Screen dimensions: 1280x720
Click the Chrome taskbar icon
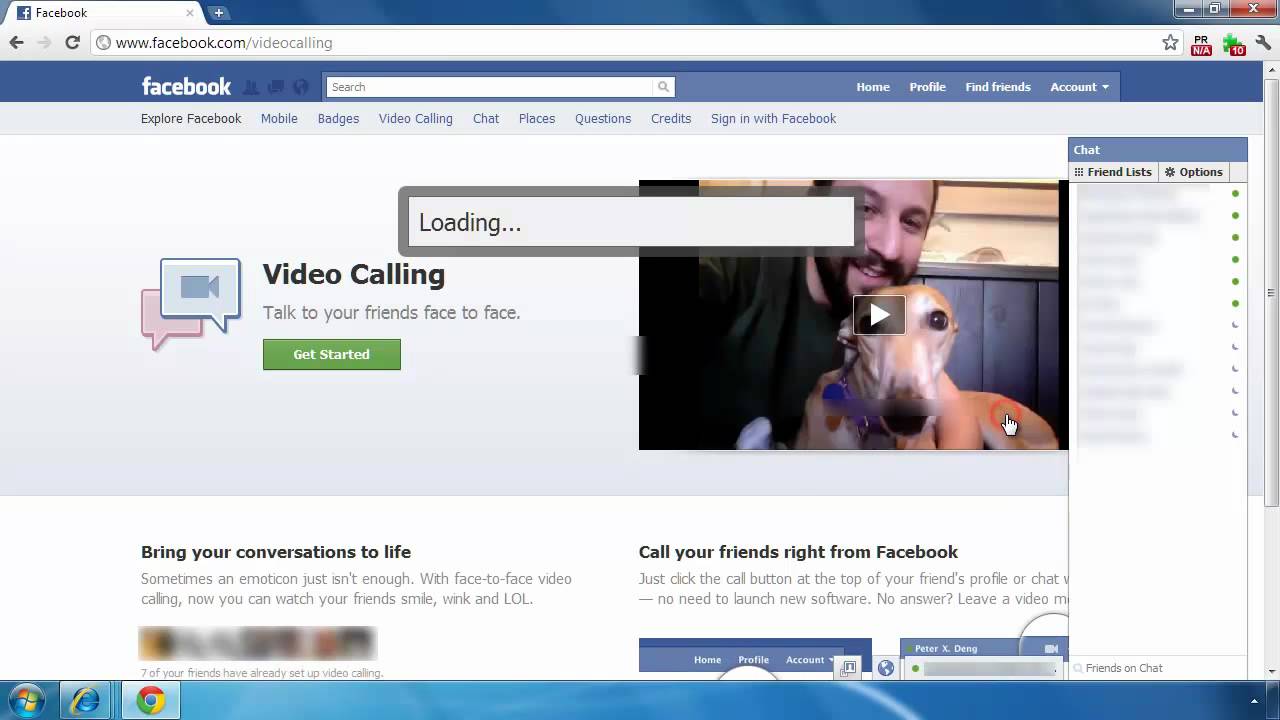(151, 700)
